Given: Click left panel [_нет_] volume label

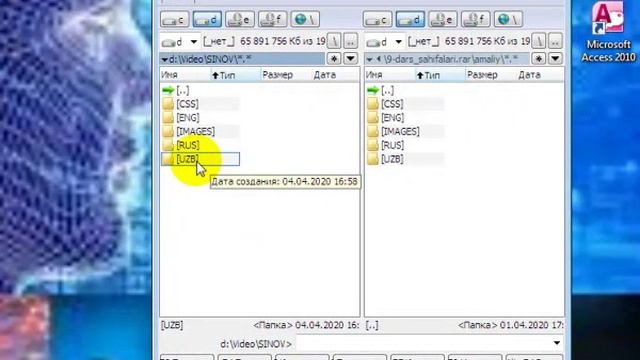Looking at the screenshot, I should click(219, 41).
